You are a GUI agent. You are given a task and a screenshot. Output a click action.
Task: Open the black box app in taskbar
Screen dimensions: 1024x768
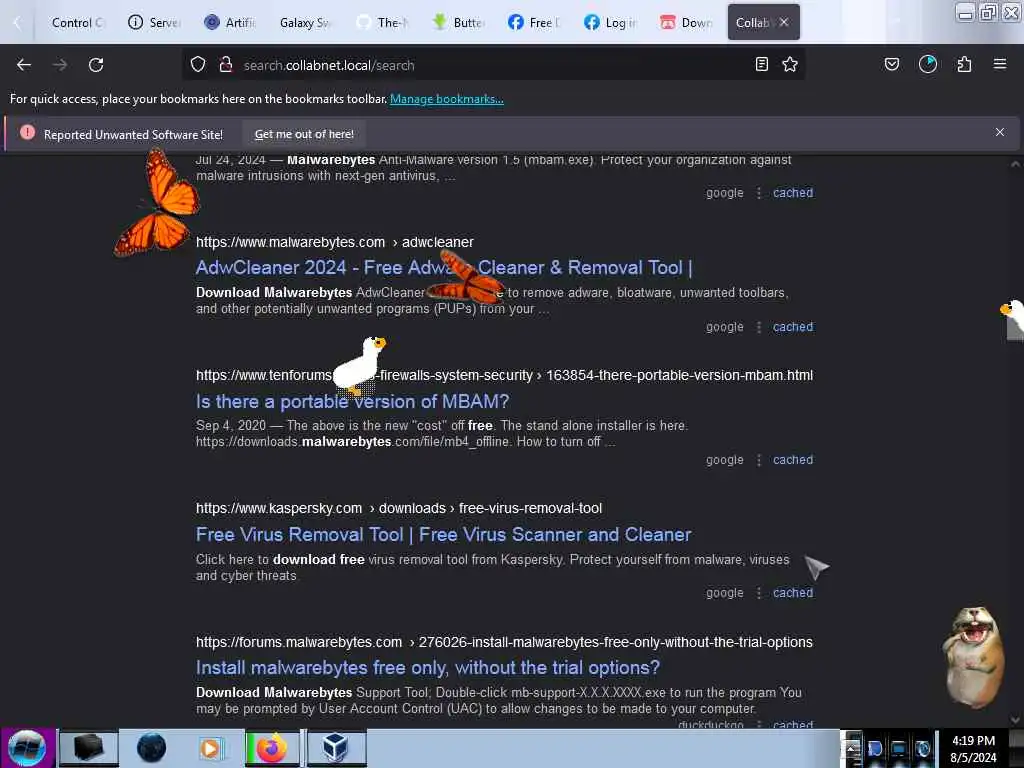click(89, 748)
